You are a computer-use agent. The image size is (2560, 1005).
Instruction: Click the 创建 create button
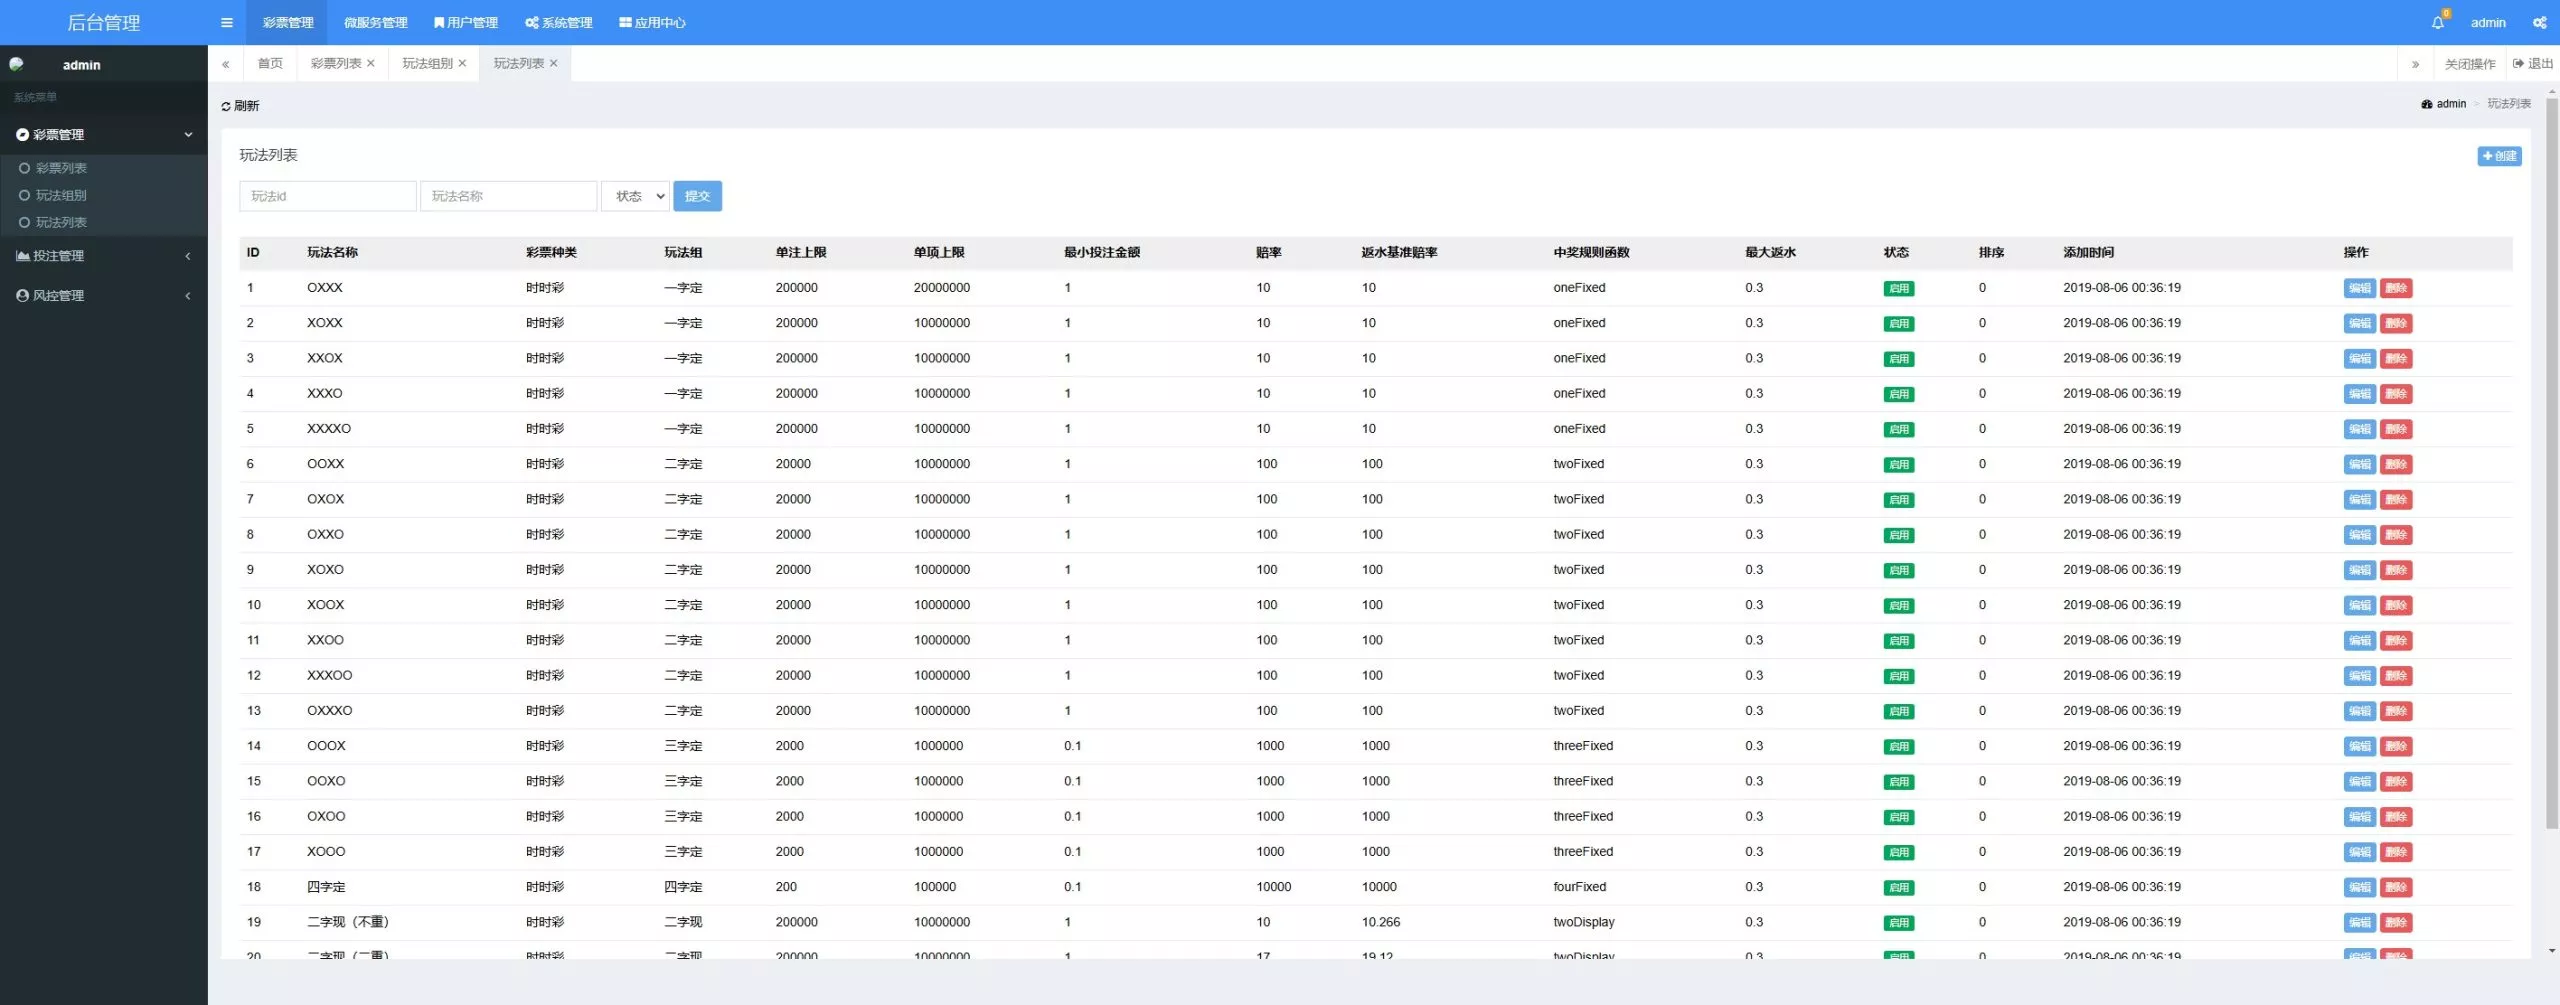2499,156
